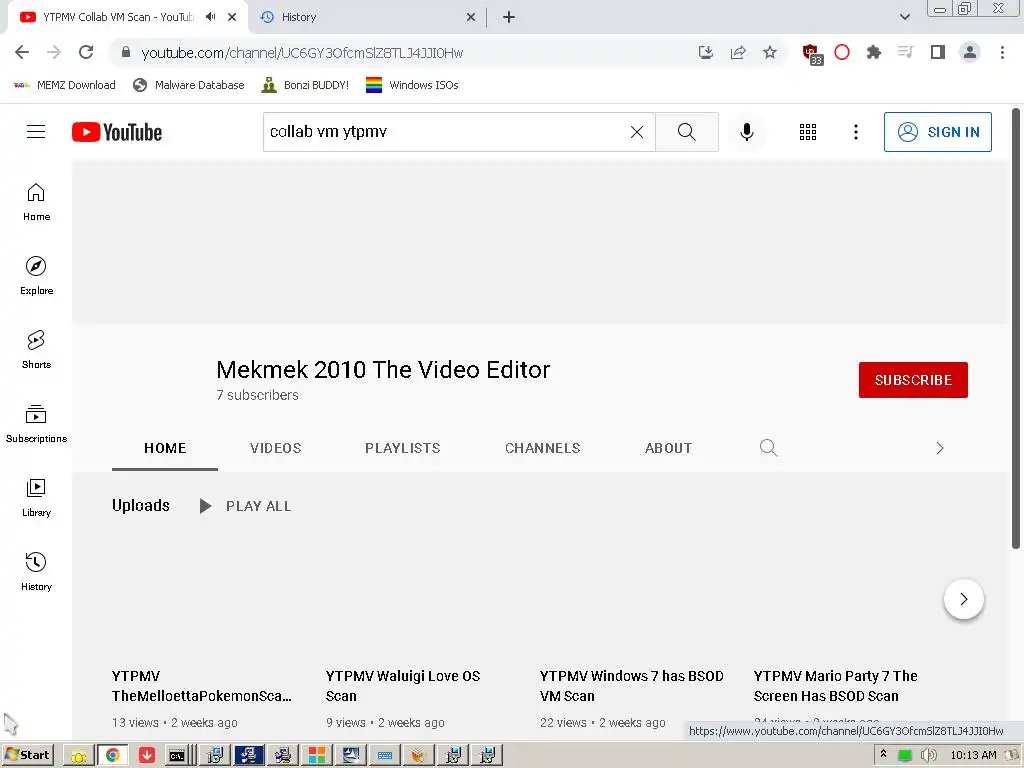Screen dimensions: 1024x768
Task: Open History in the YouTube sidebar
Action: (37, 571)
